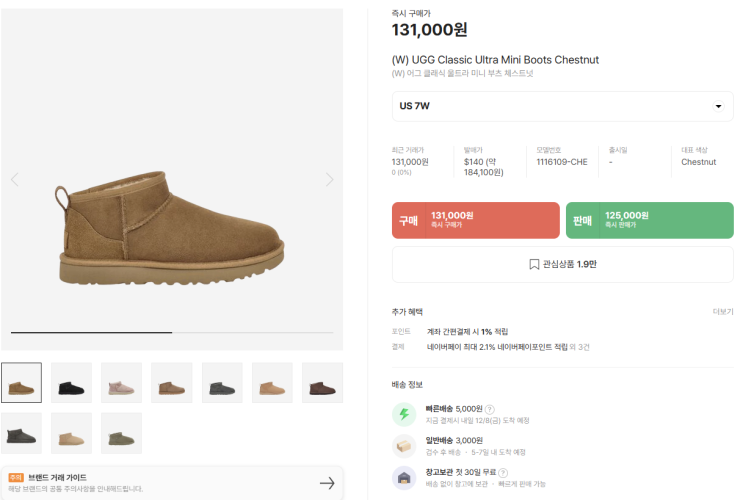Click the next image arrow on the product photo

coord(330,180)
